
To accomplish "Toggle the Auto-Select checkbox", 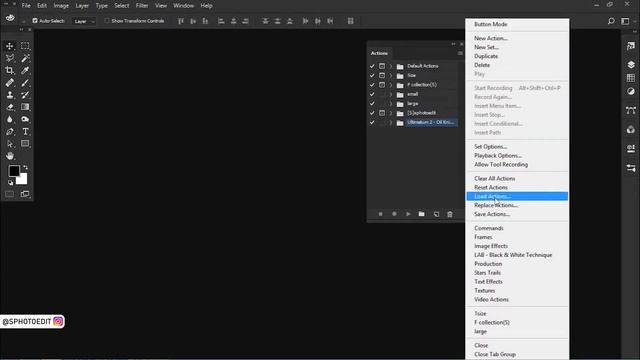I will coord(35,20).
